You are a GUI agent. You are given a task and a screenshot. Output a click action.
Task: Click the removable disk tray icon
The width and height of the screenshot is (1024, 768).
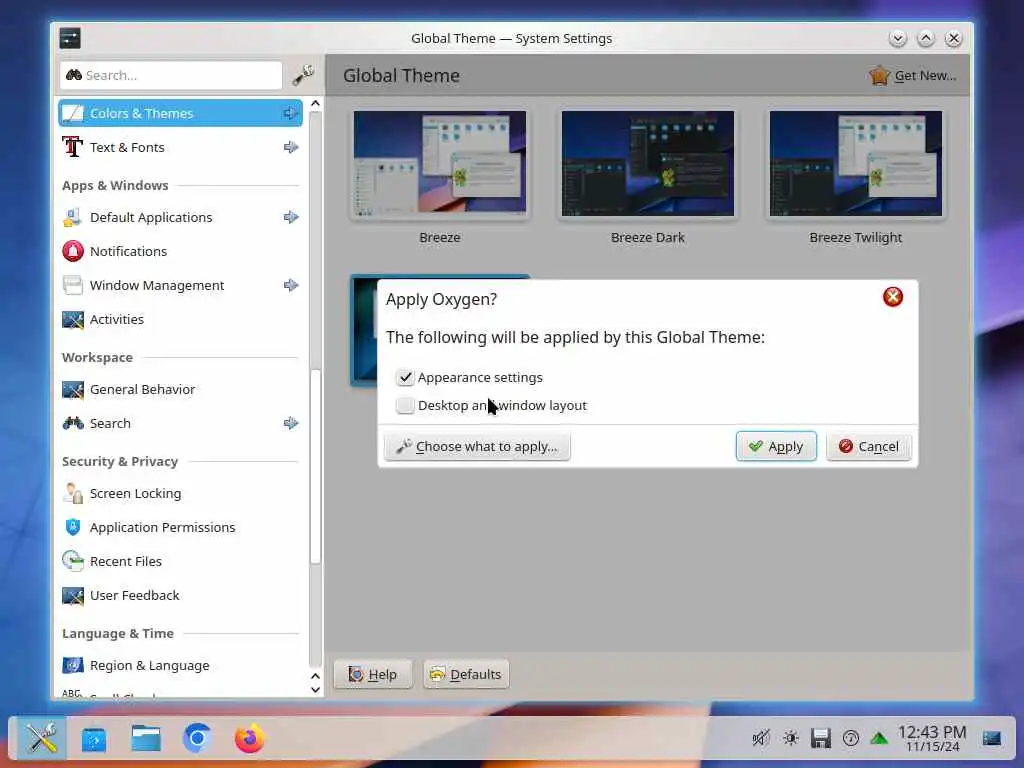(x=821, y=739)
